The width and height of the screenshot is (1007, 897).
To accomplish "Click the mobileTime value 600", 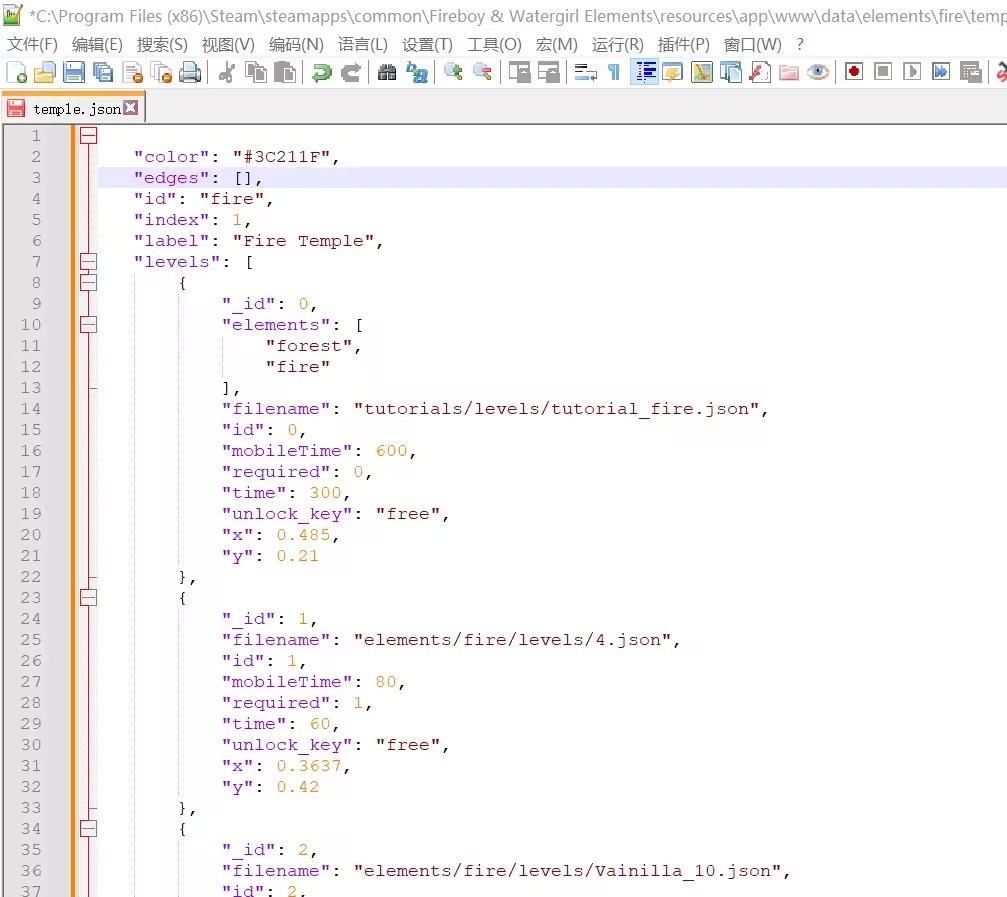I will click(x=391, y=451).
